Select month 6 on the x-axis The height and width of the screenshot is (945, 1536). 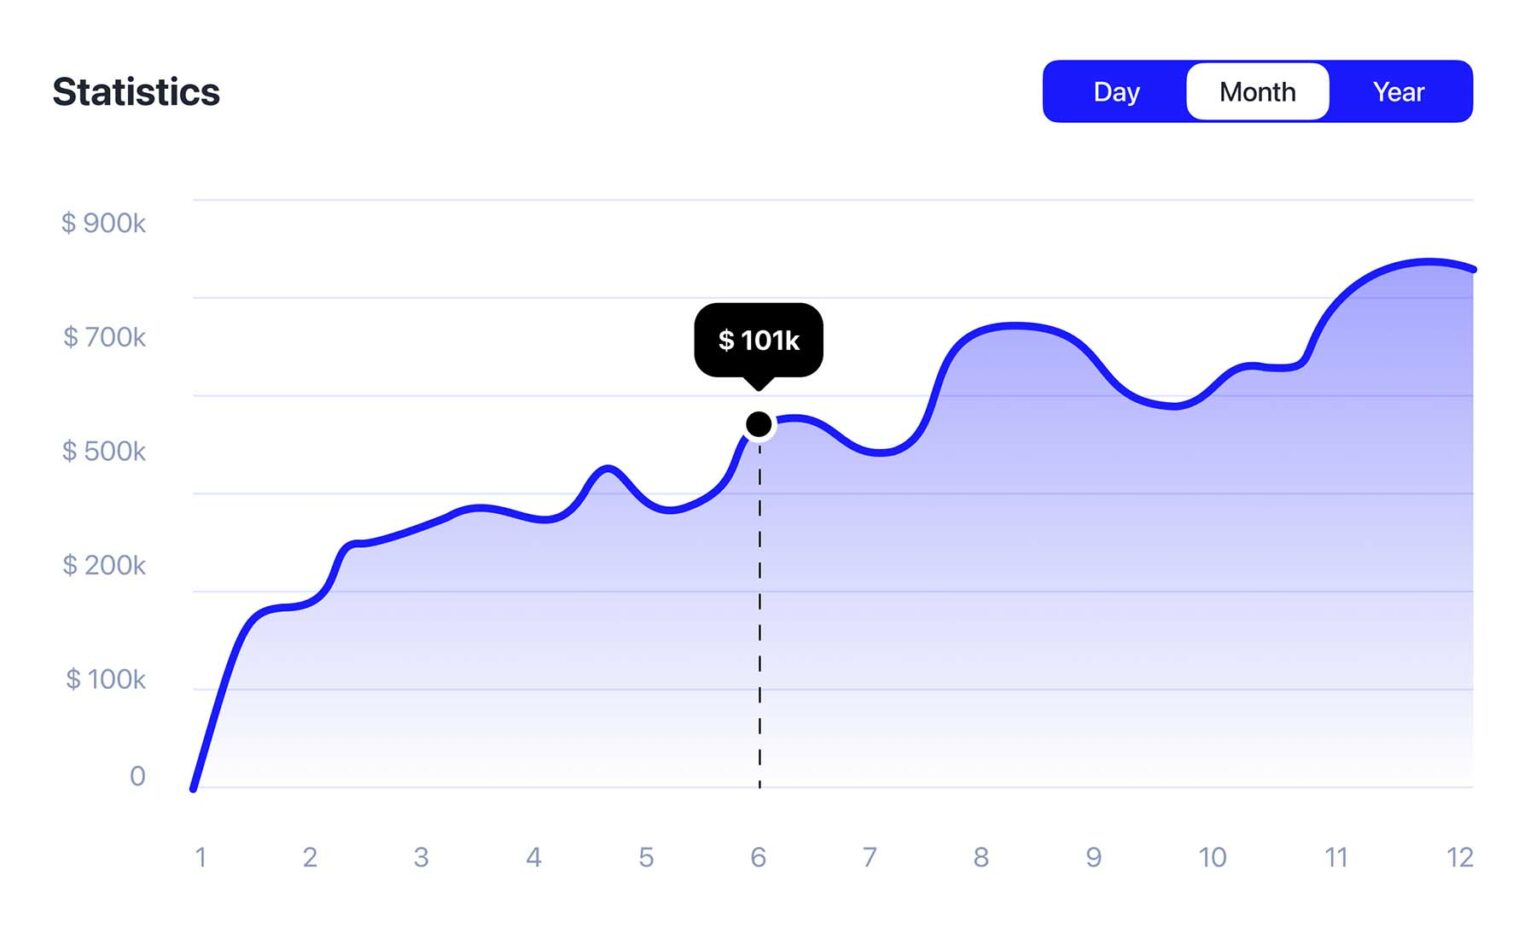click(758, 857)
